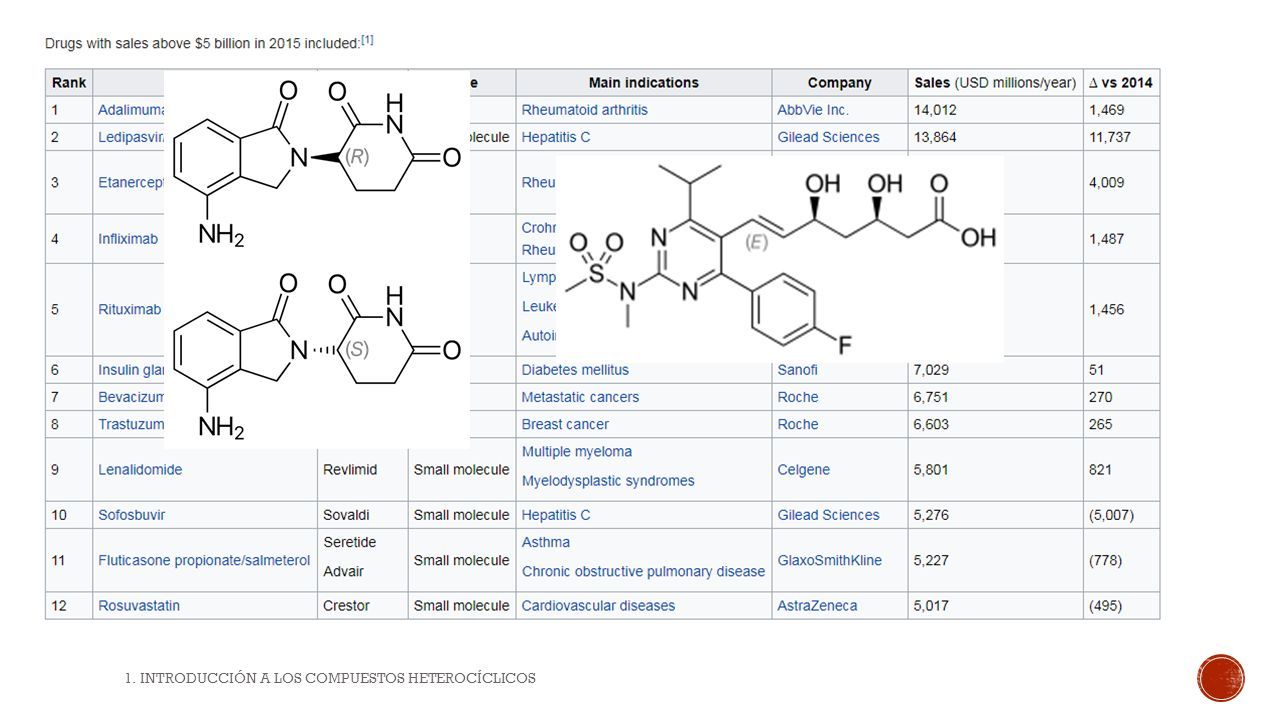
Task: Open the Sofosbuvir link
Action: click(131, 515)
